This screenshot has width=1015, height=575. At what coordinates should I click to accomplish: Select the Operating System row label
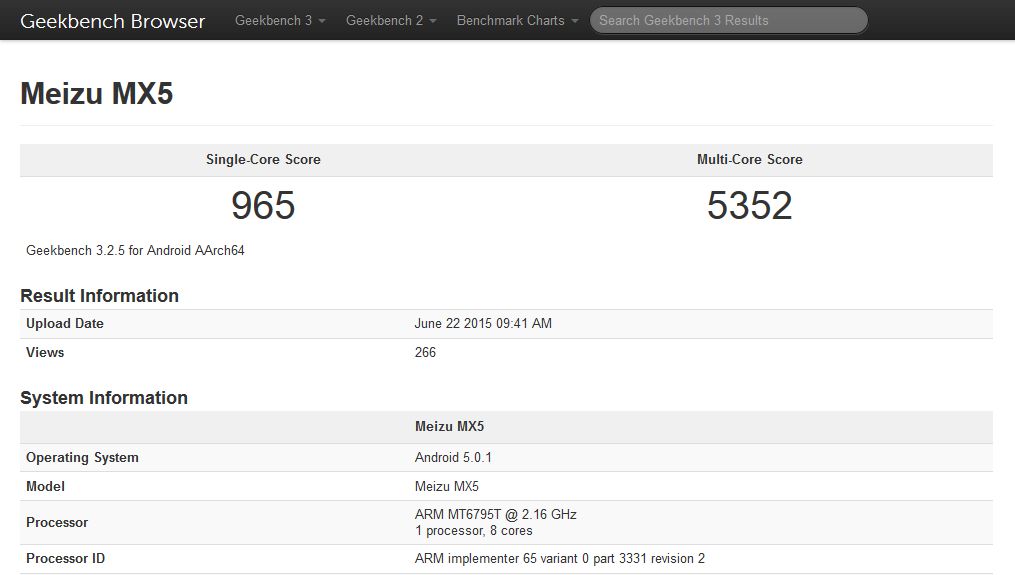tap(82, 458)
